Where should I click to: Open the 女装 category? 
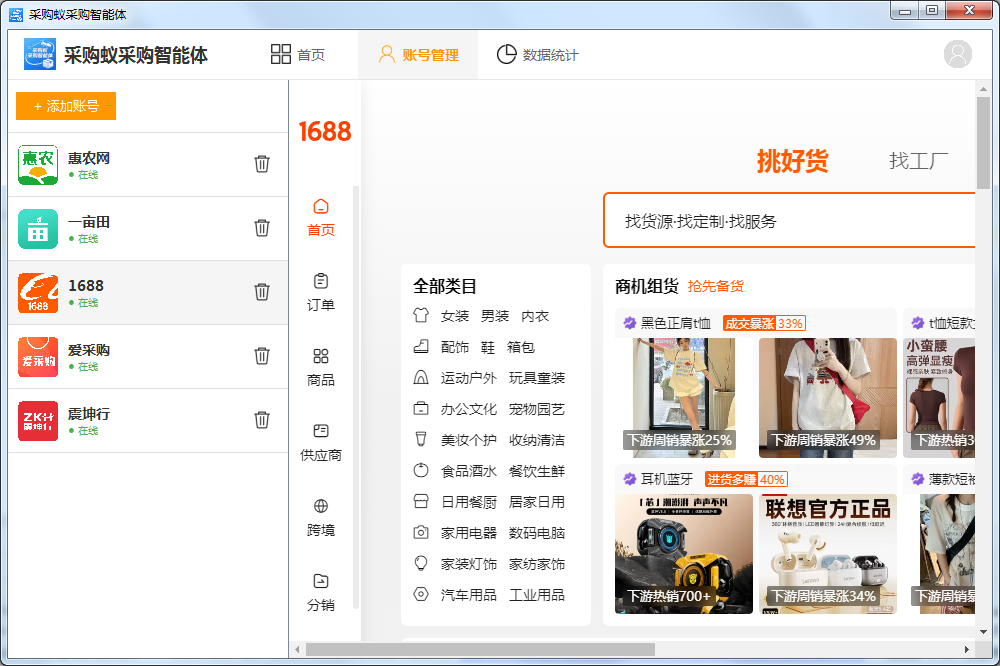(454, 316)
